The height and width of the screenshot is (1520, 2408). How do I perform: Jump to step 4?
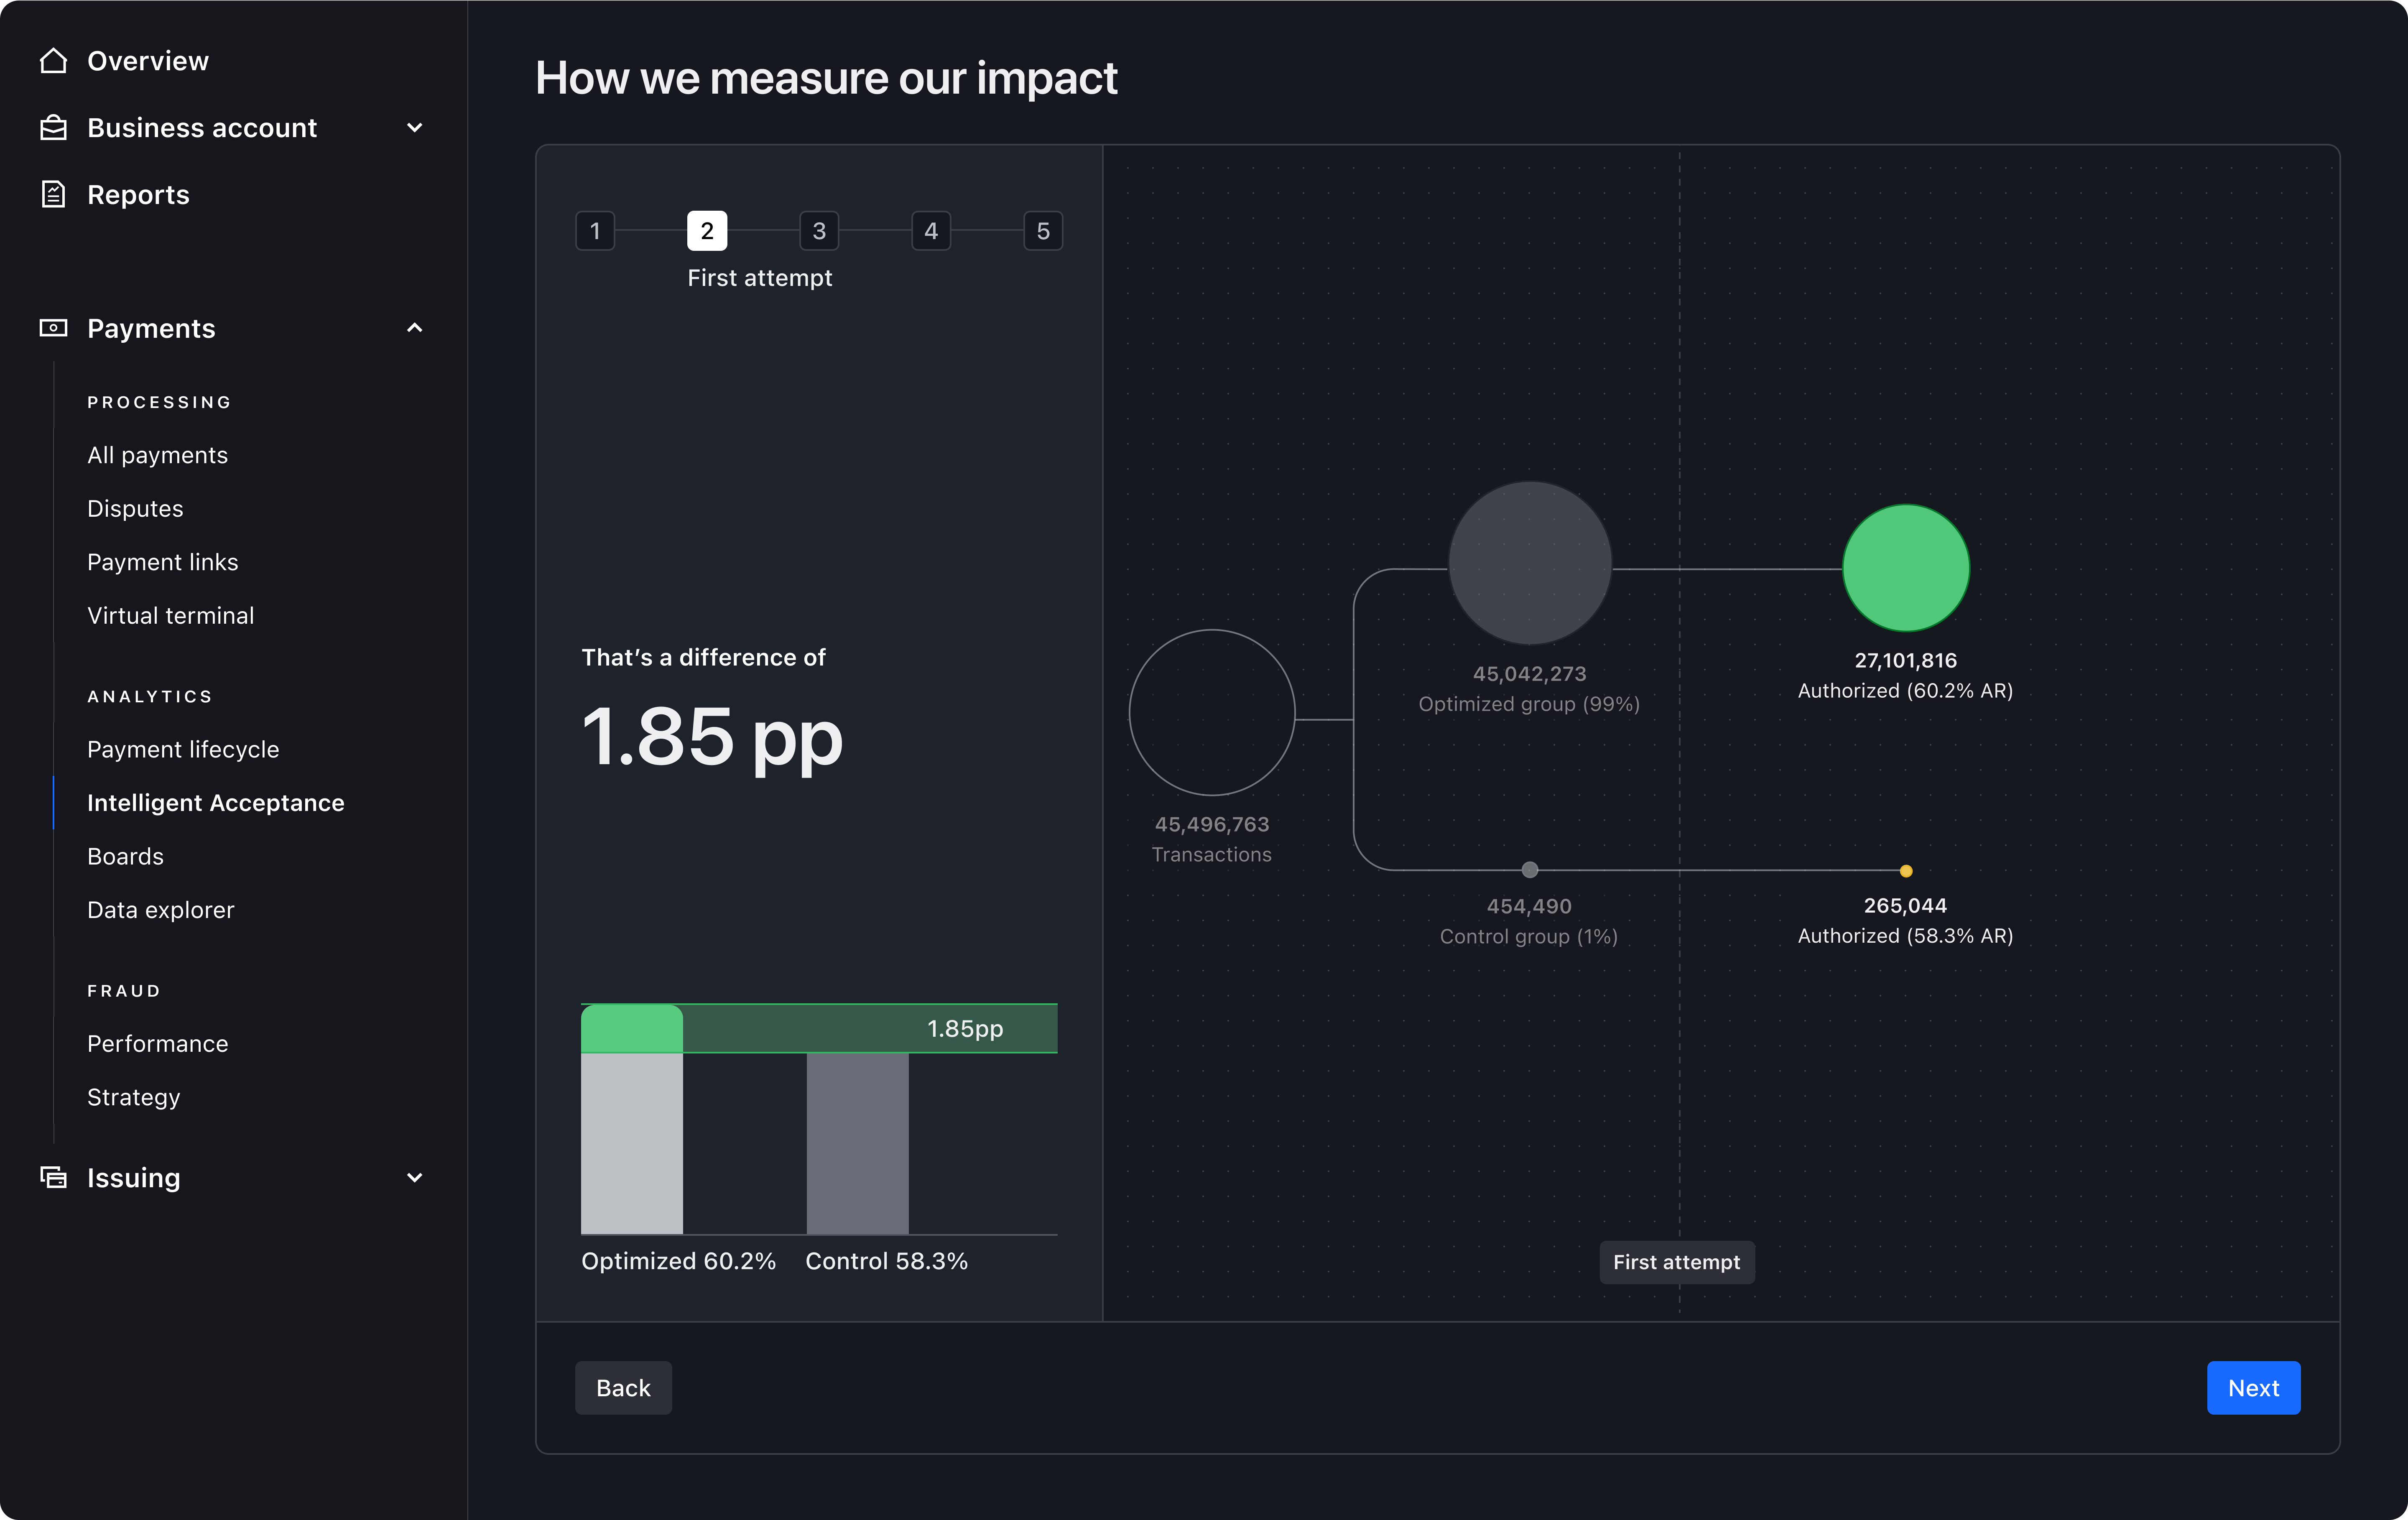[x=931, y=231]
